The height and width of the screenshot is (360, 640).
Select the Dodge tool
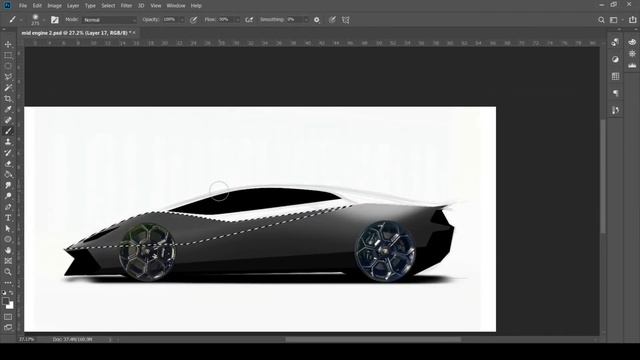[x=8, y=196]
